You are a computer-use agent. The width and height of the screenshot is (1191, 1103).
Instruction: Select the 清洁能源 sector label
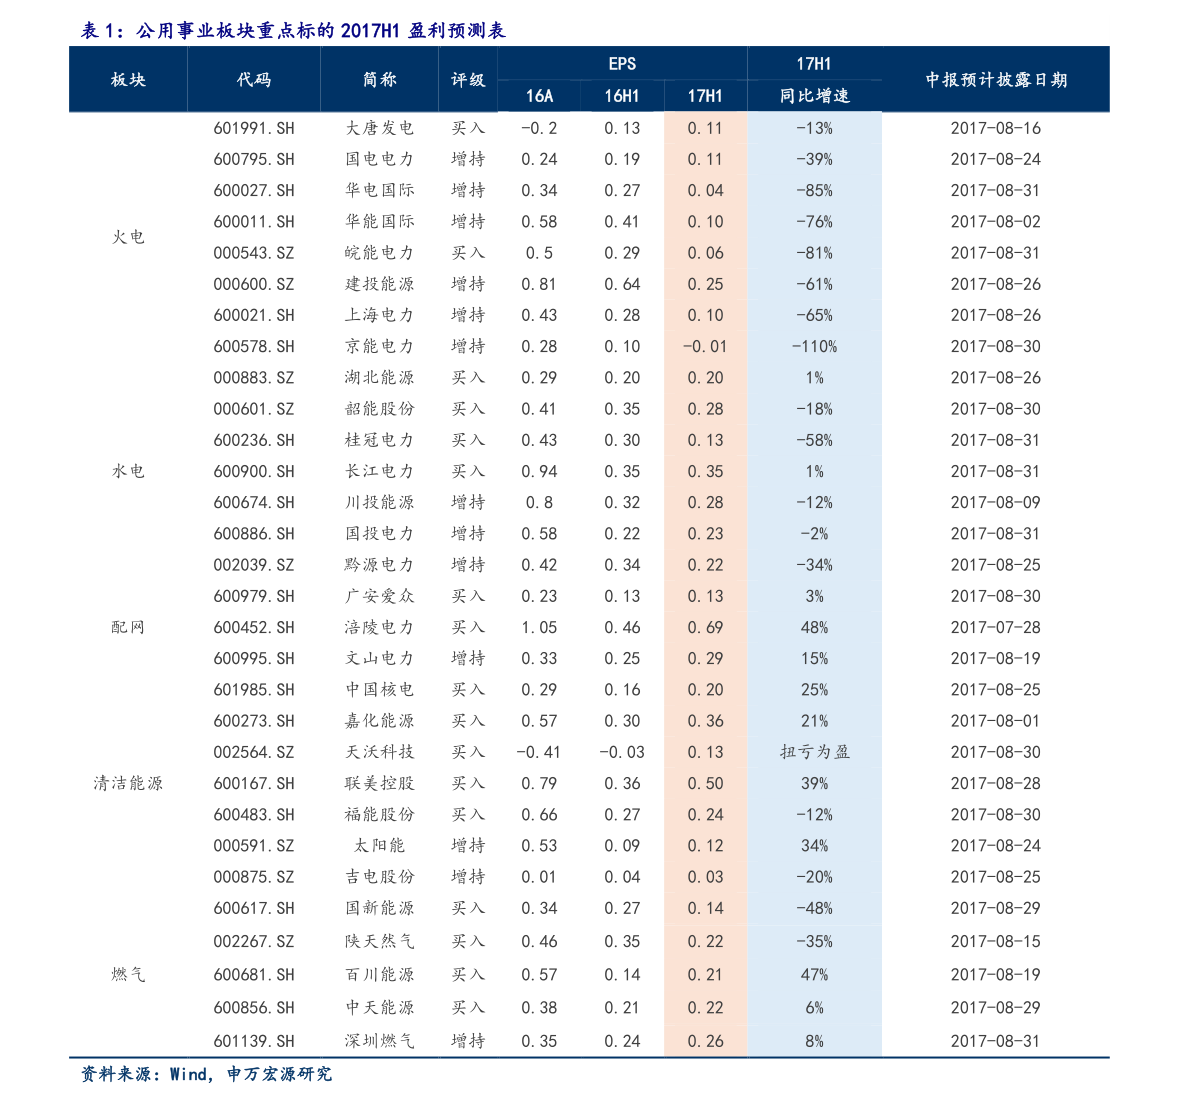pyautogui.click(x=128, y=783)
